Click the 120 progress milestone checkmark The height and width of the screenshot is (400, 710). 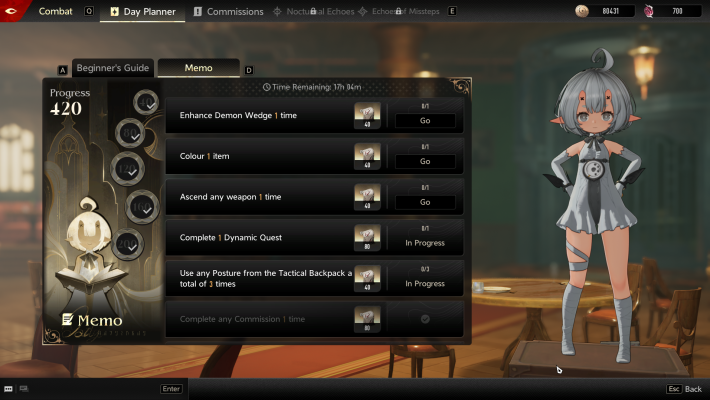coord(128,169)
